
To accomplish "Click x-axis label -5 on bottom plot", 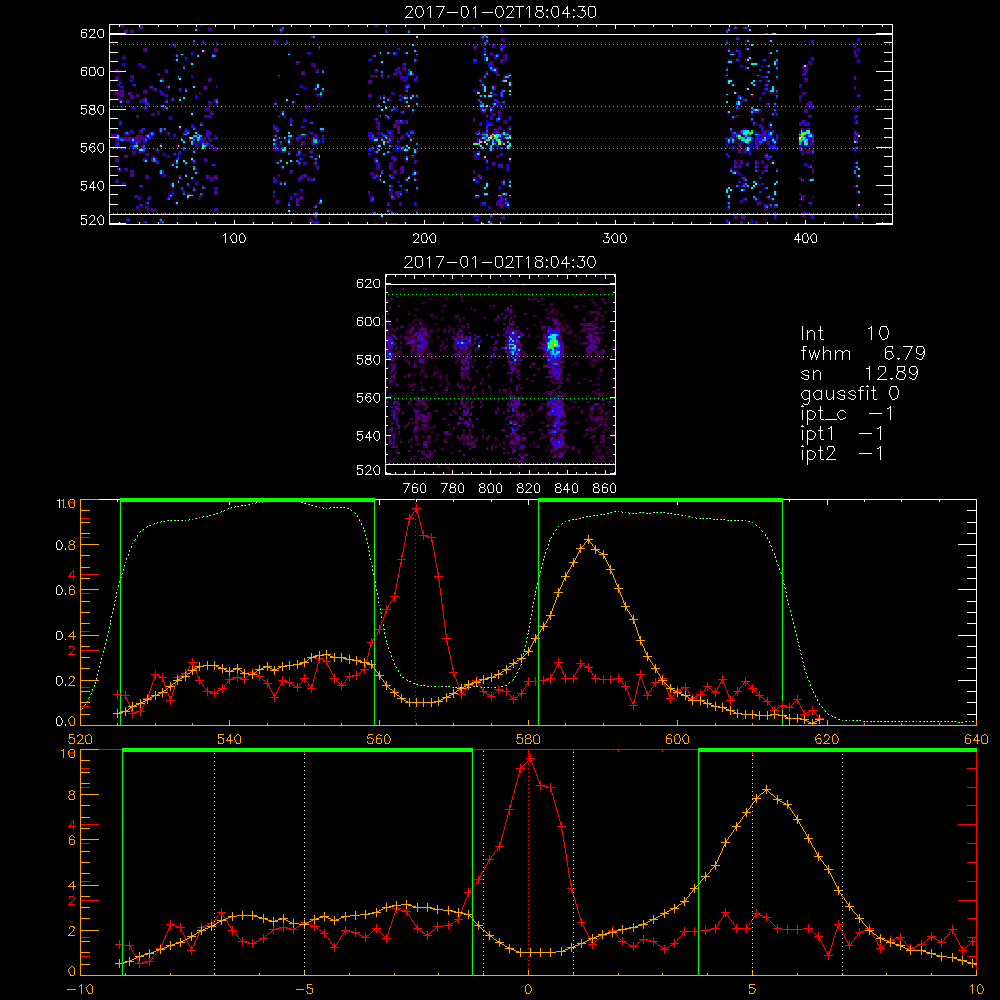I will pyautogui.click(x=304, y=989).
